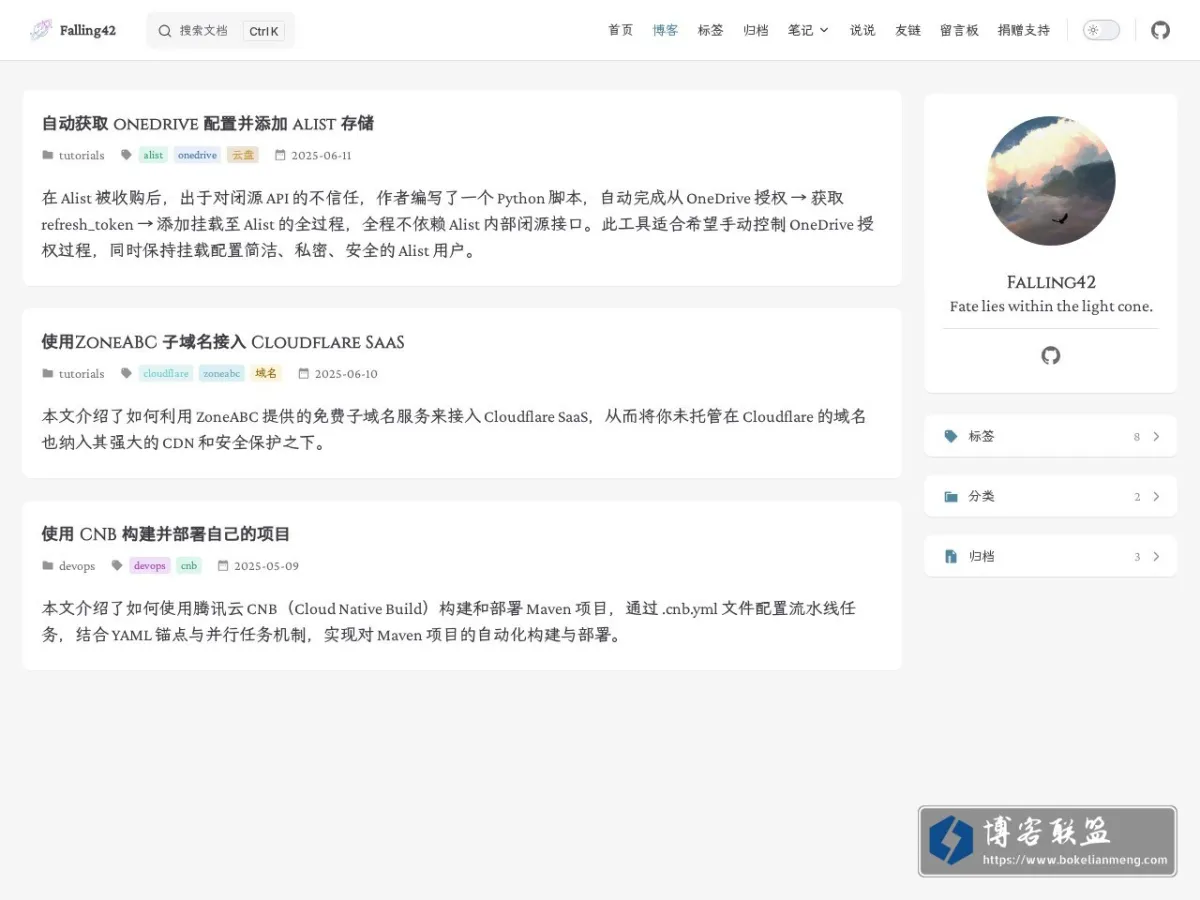Expand the 笔记 dropdown menu
Viewport: 1200px width, 900px height.
point(808,30)
